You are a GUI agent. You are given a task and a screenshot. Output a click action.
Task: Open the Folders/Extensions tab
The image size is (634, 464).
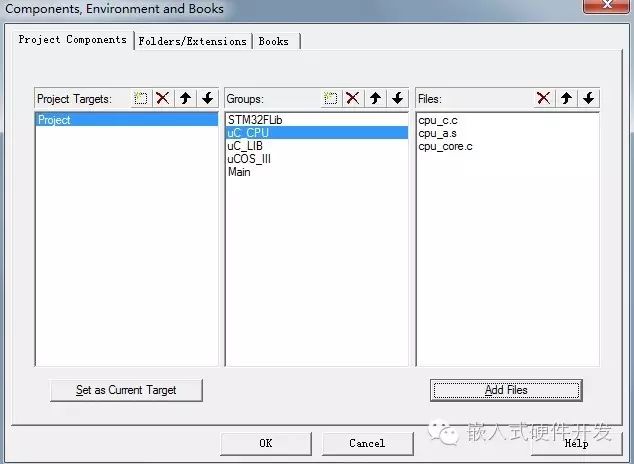(193, 41)
